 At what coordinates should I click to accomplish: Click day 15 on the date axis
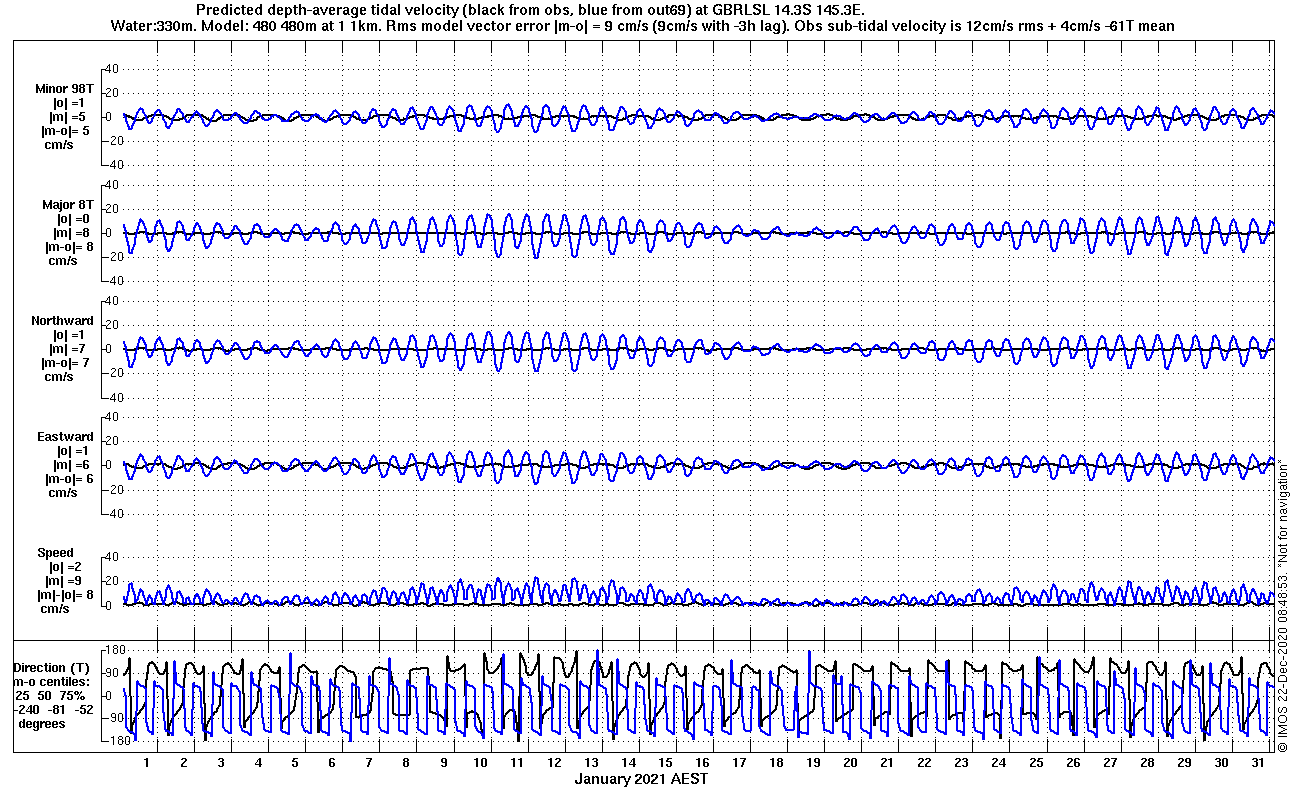click(665, 762)
